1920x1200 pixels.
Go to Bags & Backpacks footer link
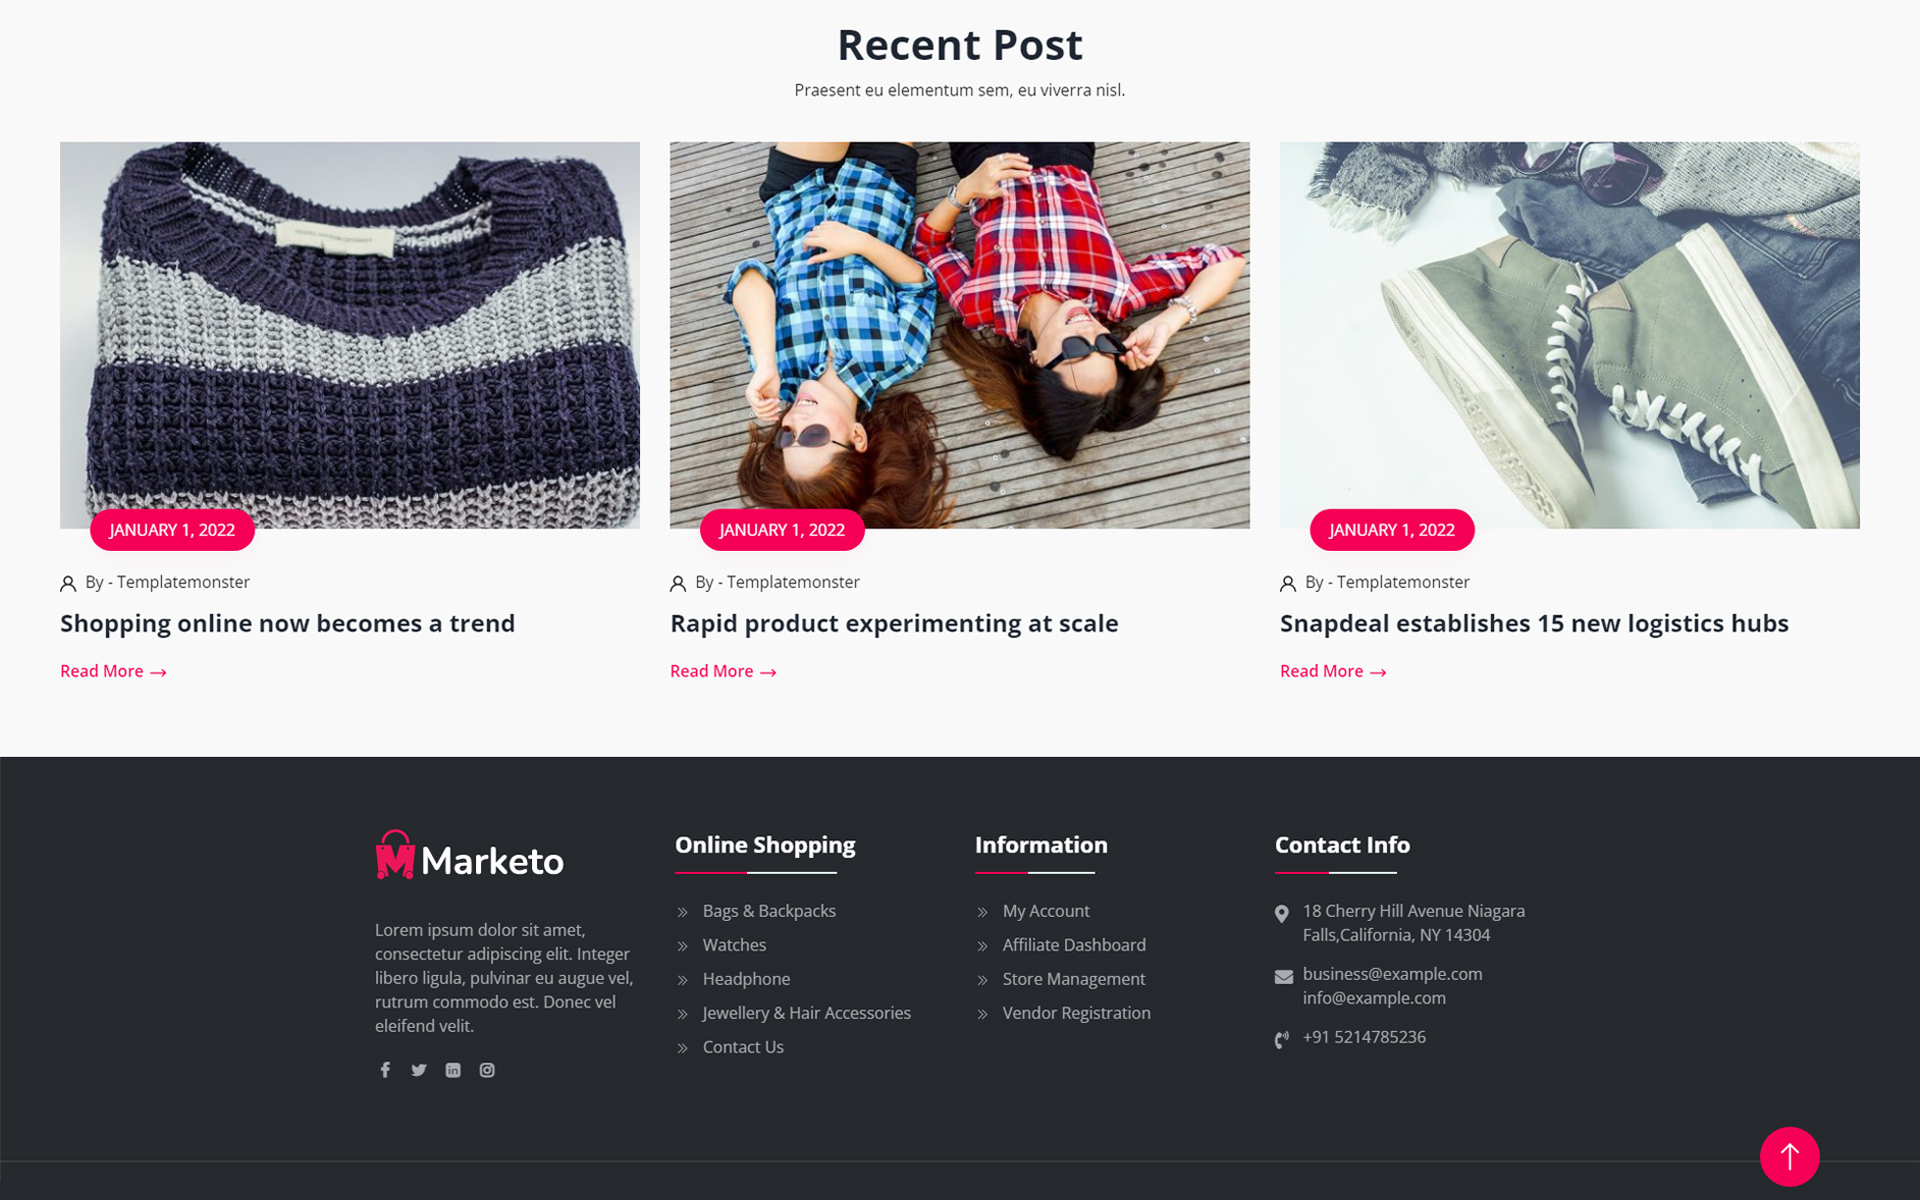click(x=769, y=911)
